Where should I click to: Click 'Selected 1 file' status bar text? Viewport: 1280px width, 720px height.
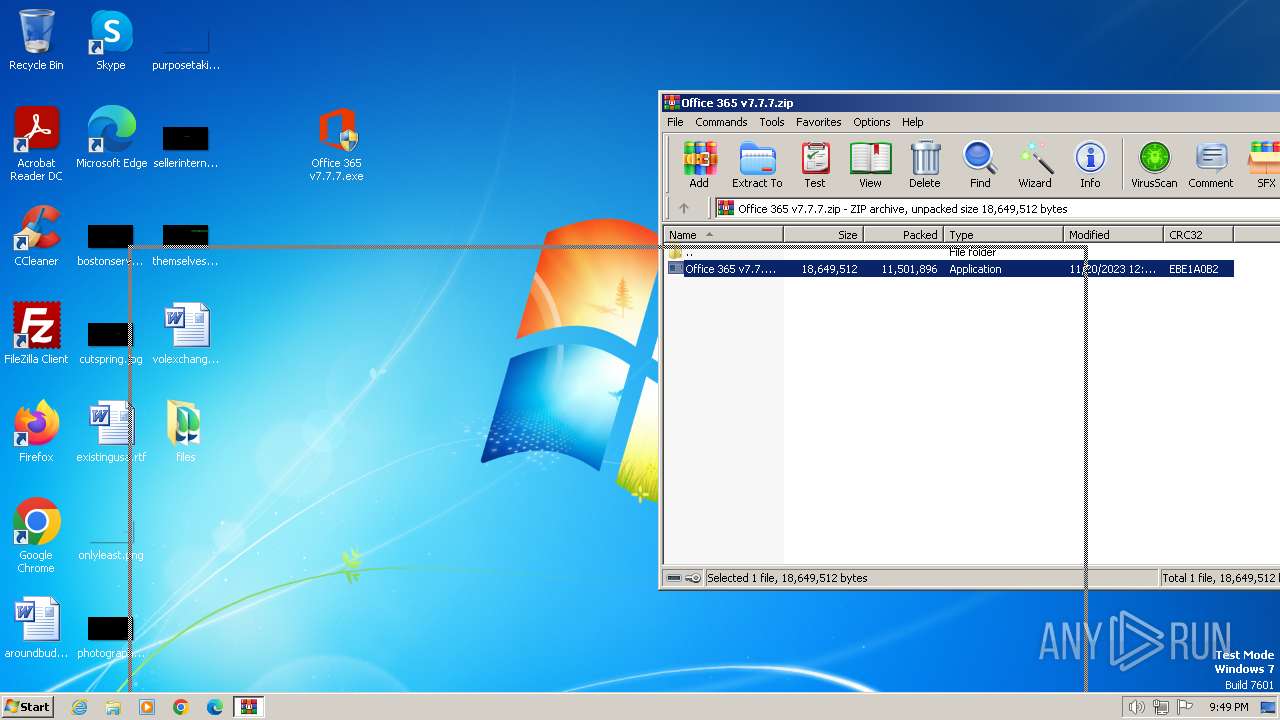point(786,578)
